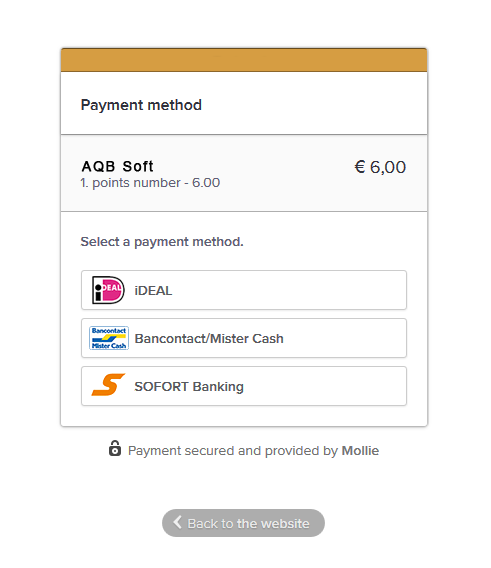Click the left chevron on the Back button
Viewport: 491px width, 568px height.
(177, 522)
